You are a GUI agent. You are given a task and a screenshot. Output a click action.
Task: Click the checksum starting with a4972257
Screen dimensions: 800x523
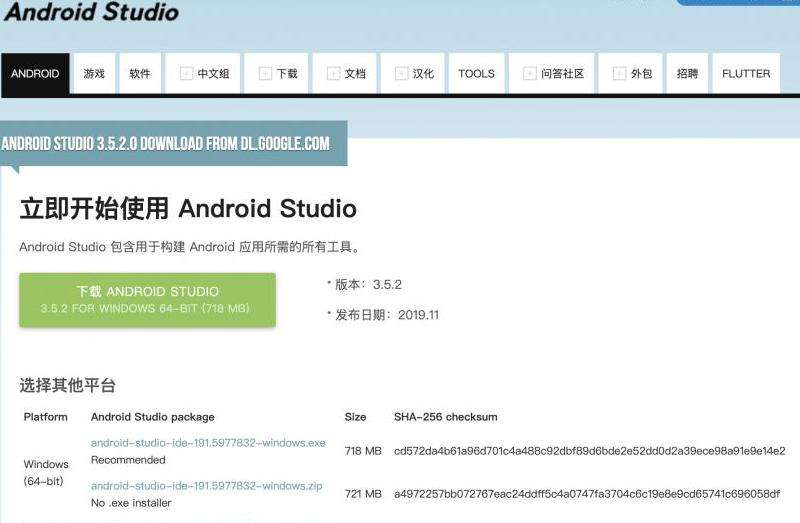pos(587,494)
